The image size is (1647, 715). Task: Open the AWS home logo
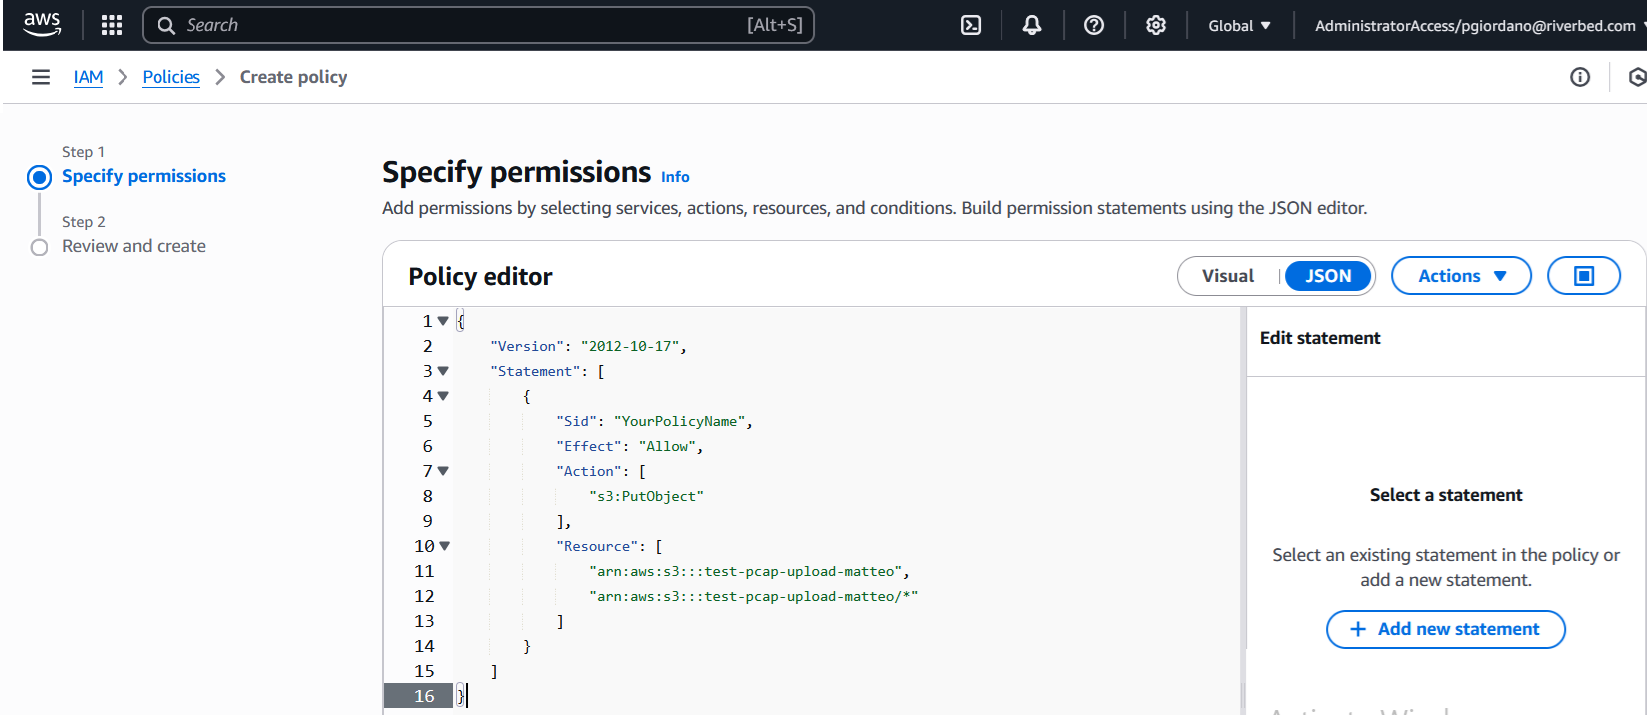pos(42,25)
